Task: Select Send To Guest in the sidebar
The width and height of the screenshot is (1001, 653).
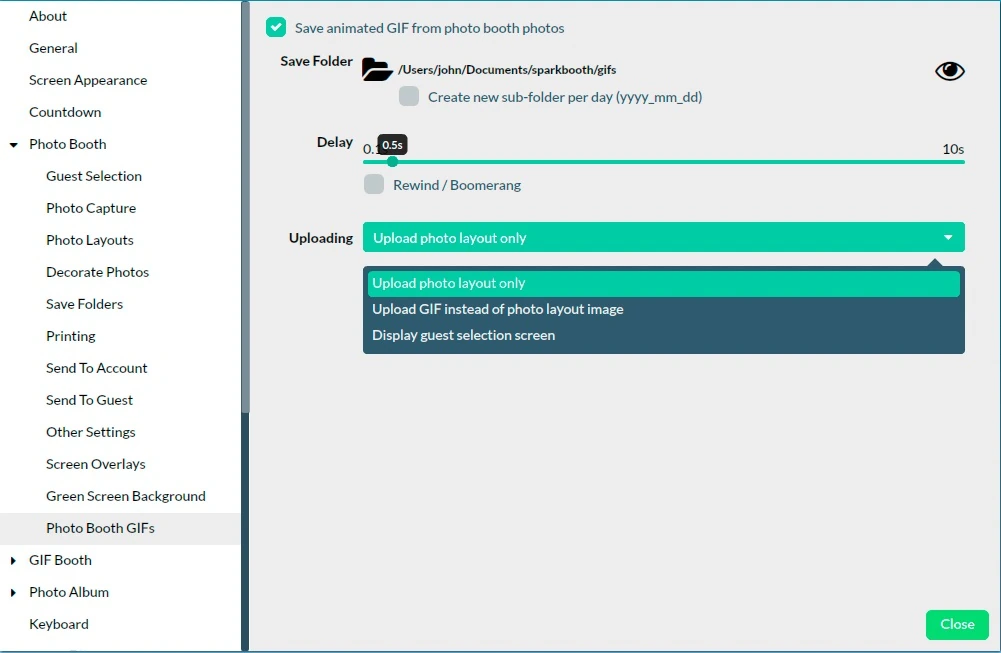Action: tap(89, 400)
